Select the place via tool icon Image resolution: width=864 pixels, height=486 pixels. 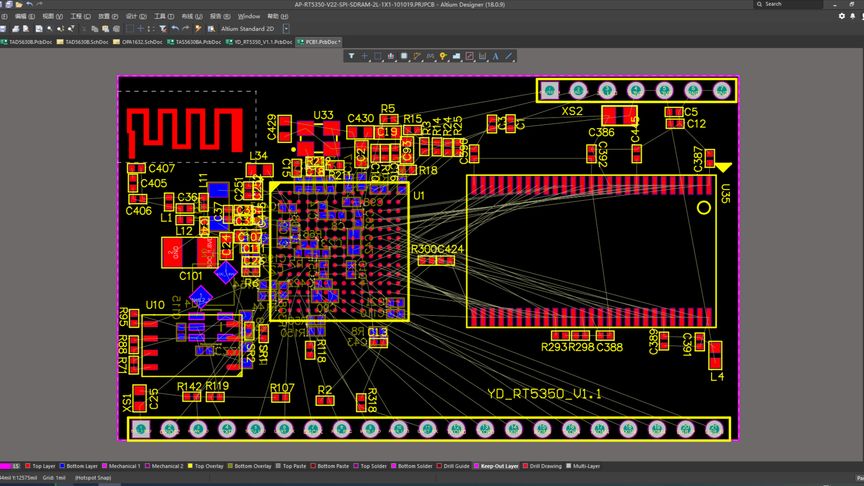click(444, 56)
